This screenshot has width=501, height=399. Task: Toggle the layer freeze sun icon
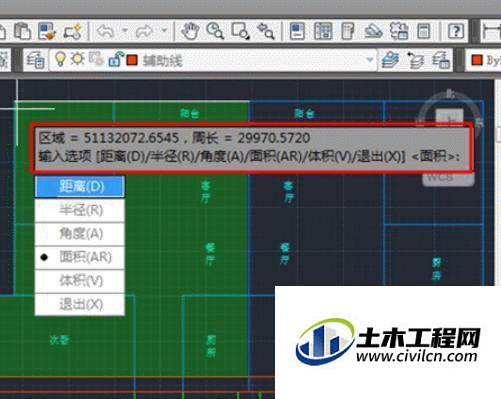click(78, 59)
